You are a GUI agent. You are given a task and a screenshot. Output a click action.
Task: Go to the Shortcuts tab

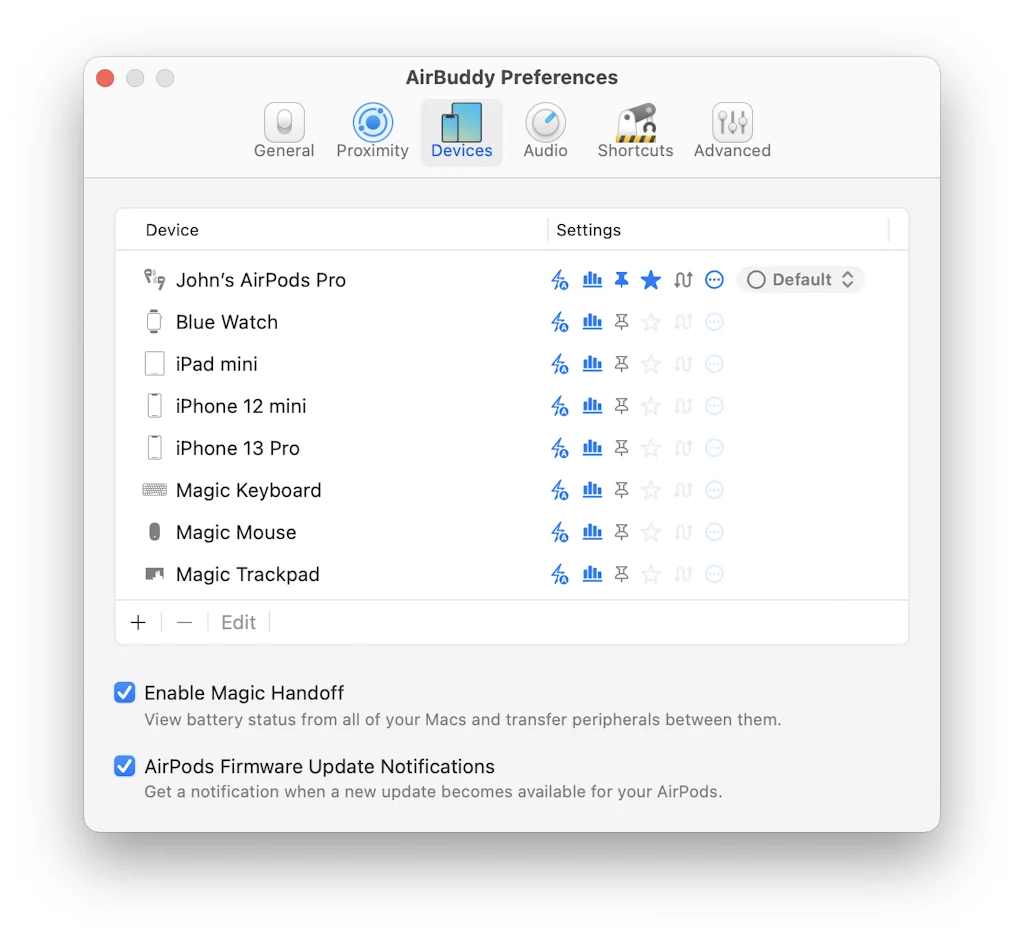pos(635,132)
